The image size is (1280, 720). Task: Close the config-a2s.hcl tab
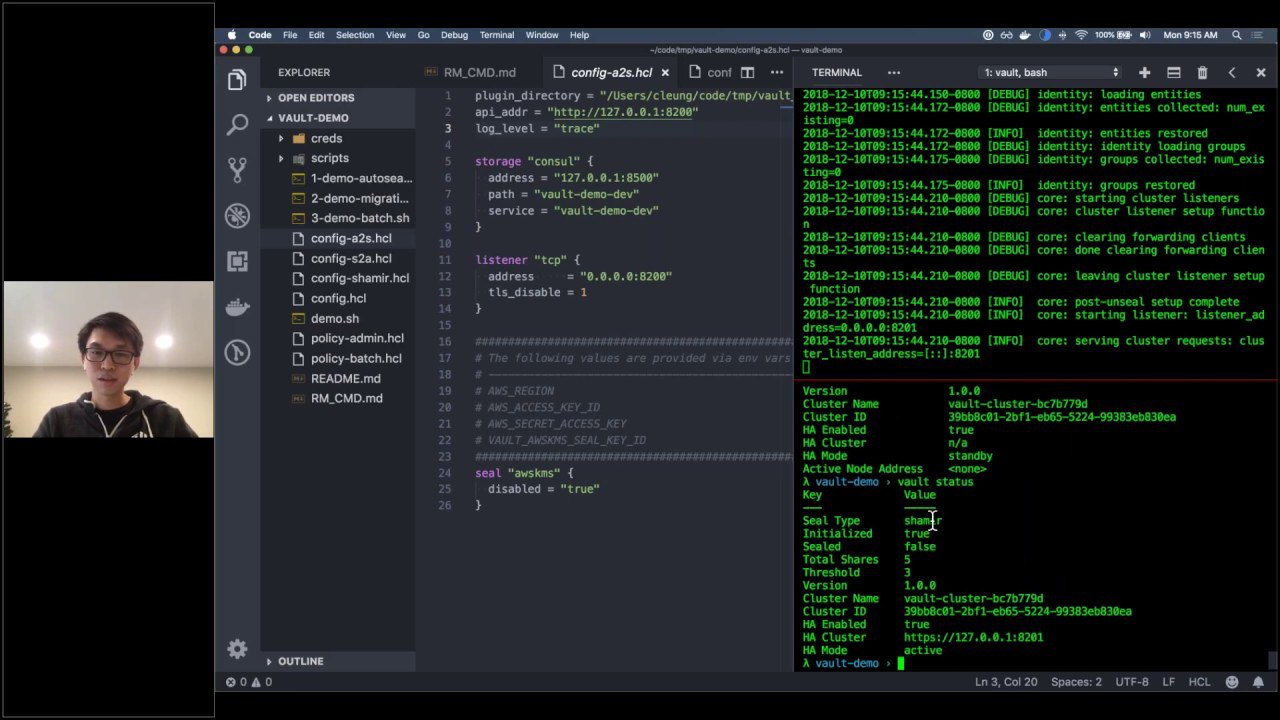coord(665,72)
